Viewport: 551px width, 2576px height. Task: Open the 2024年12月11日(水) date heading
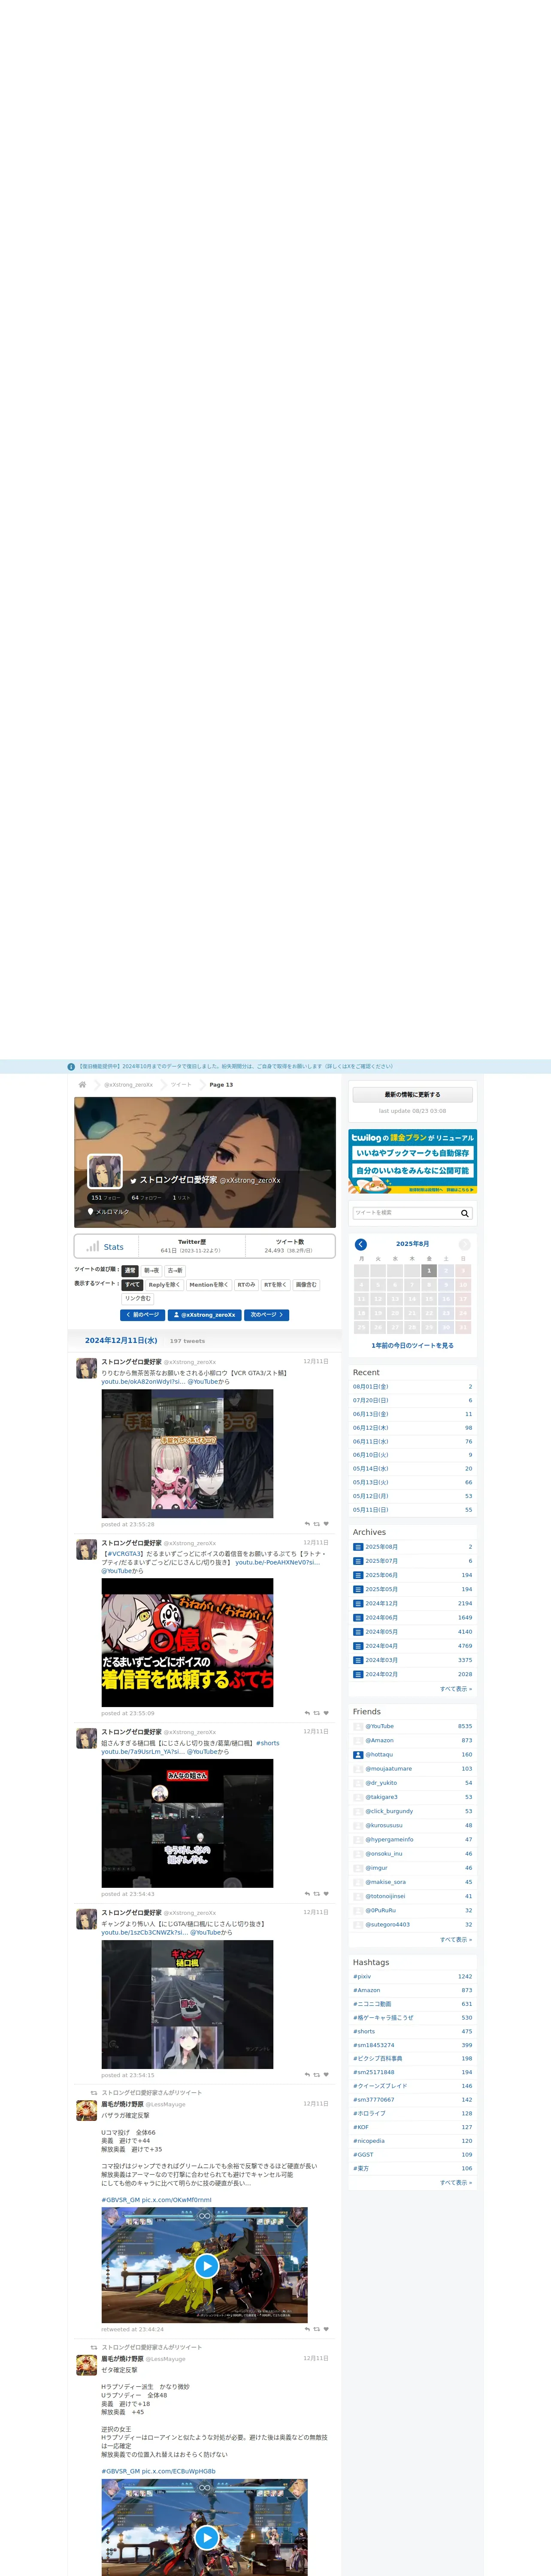[121, 1340]
